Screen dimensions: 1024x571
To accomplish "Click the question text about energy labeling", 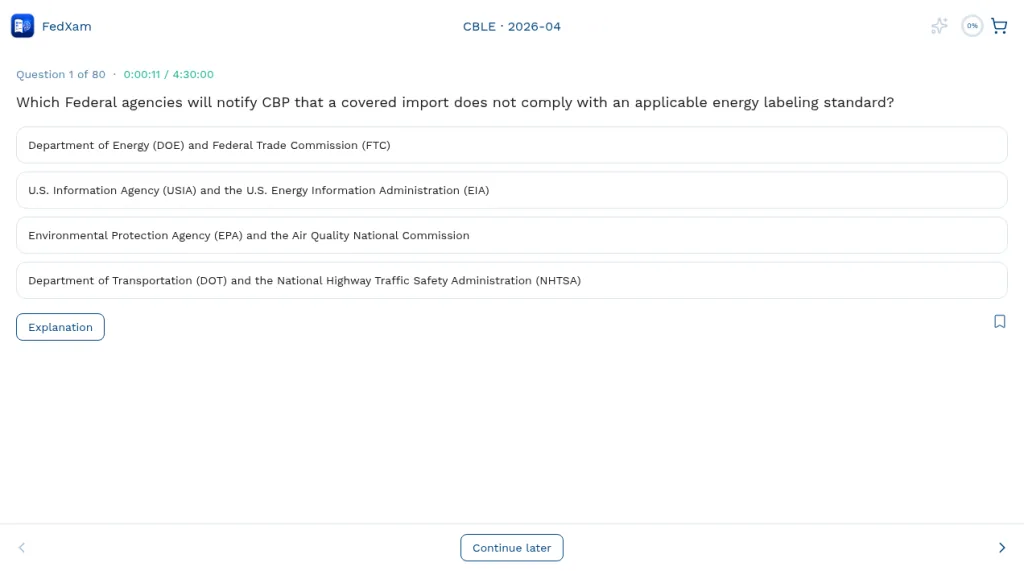I will (x=455, y=103).
